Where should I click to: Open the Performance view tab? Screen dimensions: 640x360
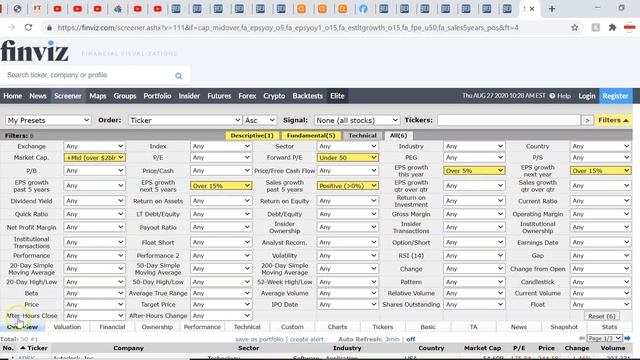[202, 327]
